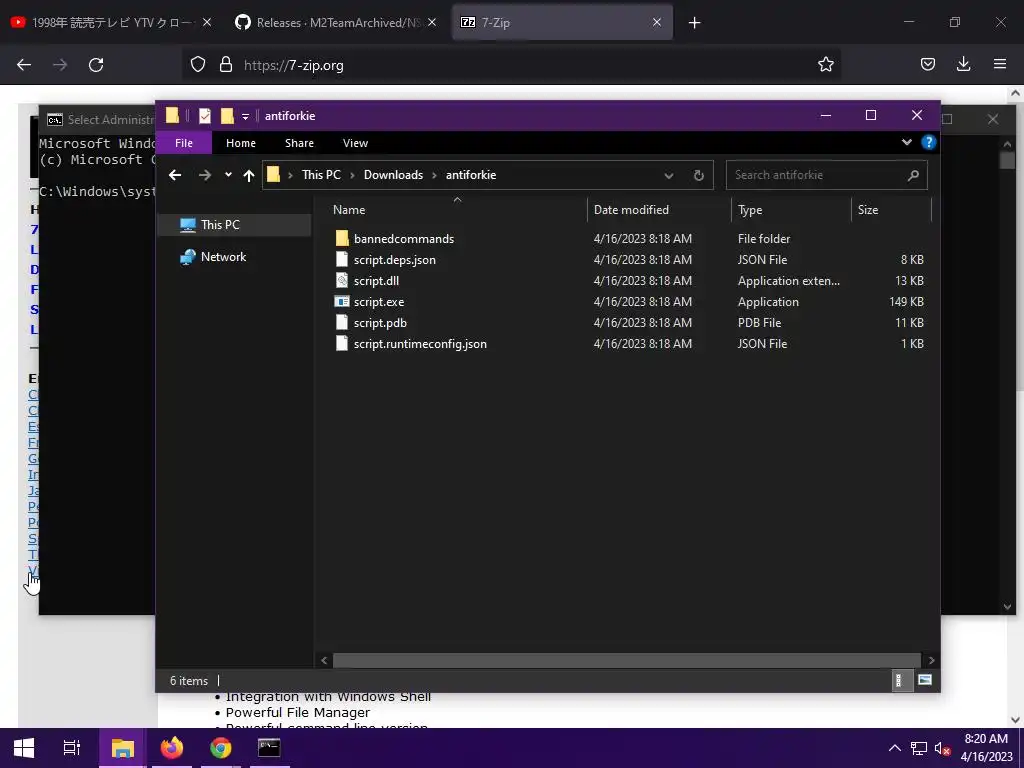Open the Share ribbon tab
The image size is (1024, 768).
[299, 143]
